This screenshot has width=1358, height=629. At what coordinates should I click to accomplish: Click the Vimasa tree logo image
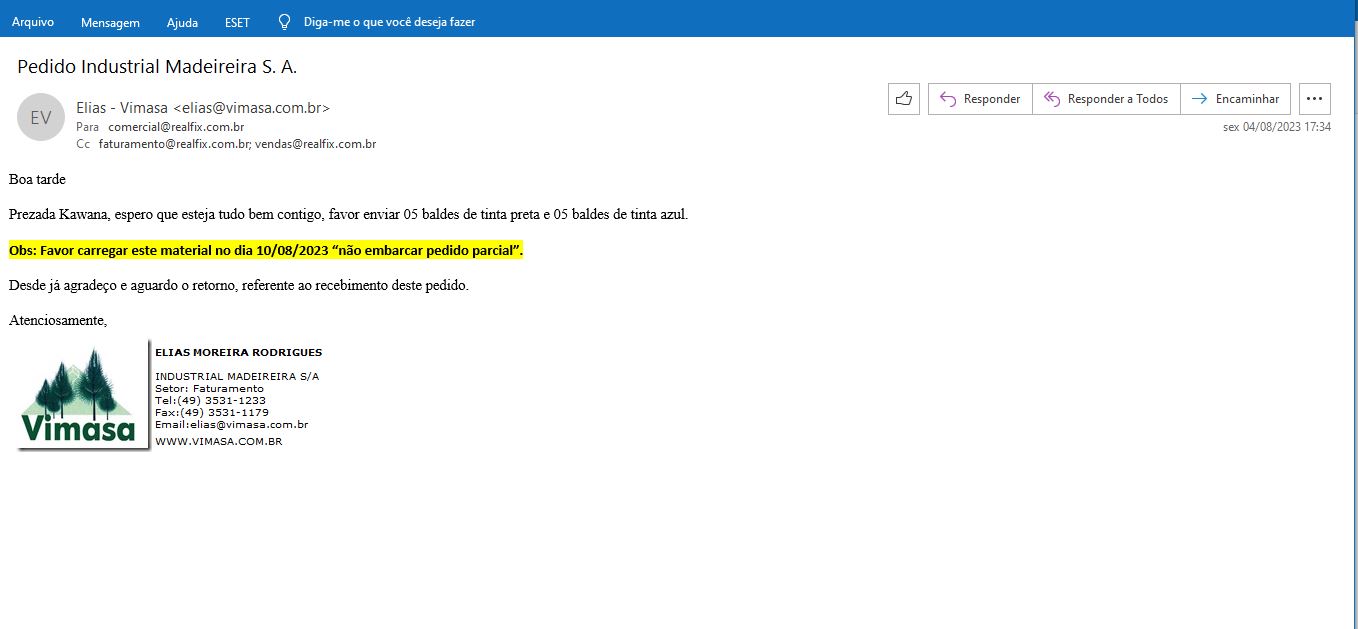[x=79, y=395]
